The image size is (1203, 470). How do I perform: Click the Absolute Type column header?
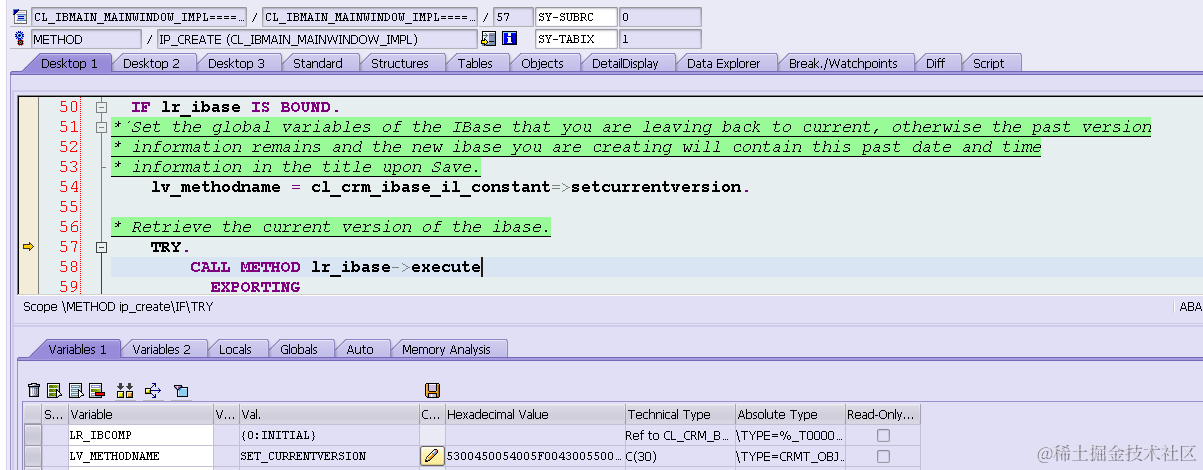point(788,414)
